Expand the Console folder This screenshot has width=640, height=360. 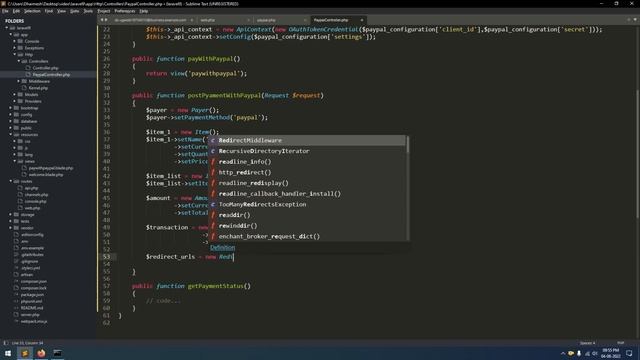pyautogui.click(x=15, y=41)
